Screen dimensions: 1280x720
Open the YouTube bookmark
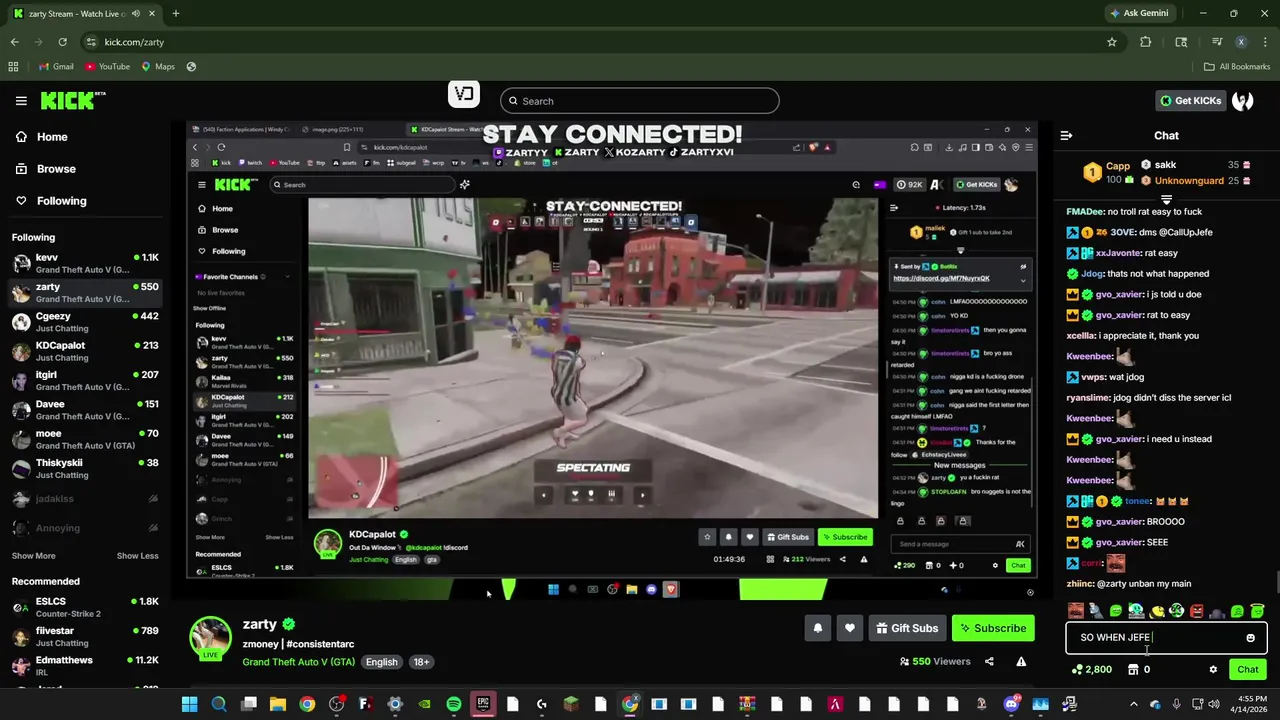[x=107, y=66]
